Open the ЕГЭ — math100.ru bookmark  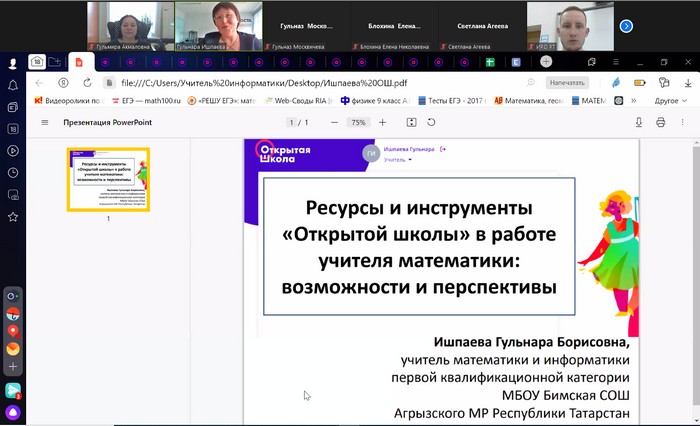pos(146,100)
